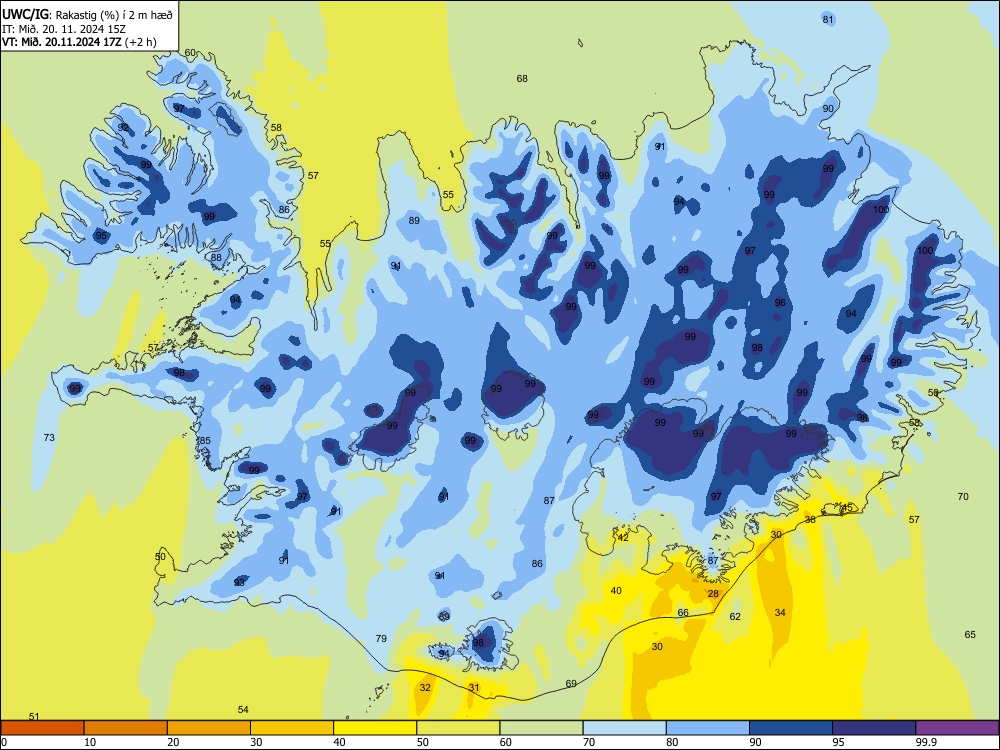The width and height of the screenshot is (1000, 750).
Task: Click the legend tick label '10'
Action: [90, 742]
